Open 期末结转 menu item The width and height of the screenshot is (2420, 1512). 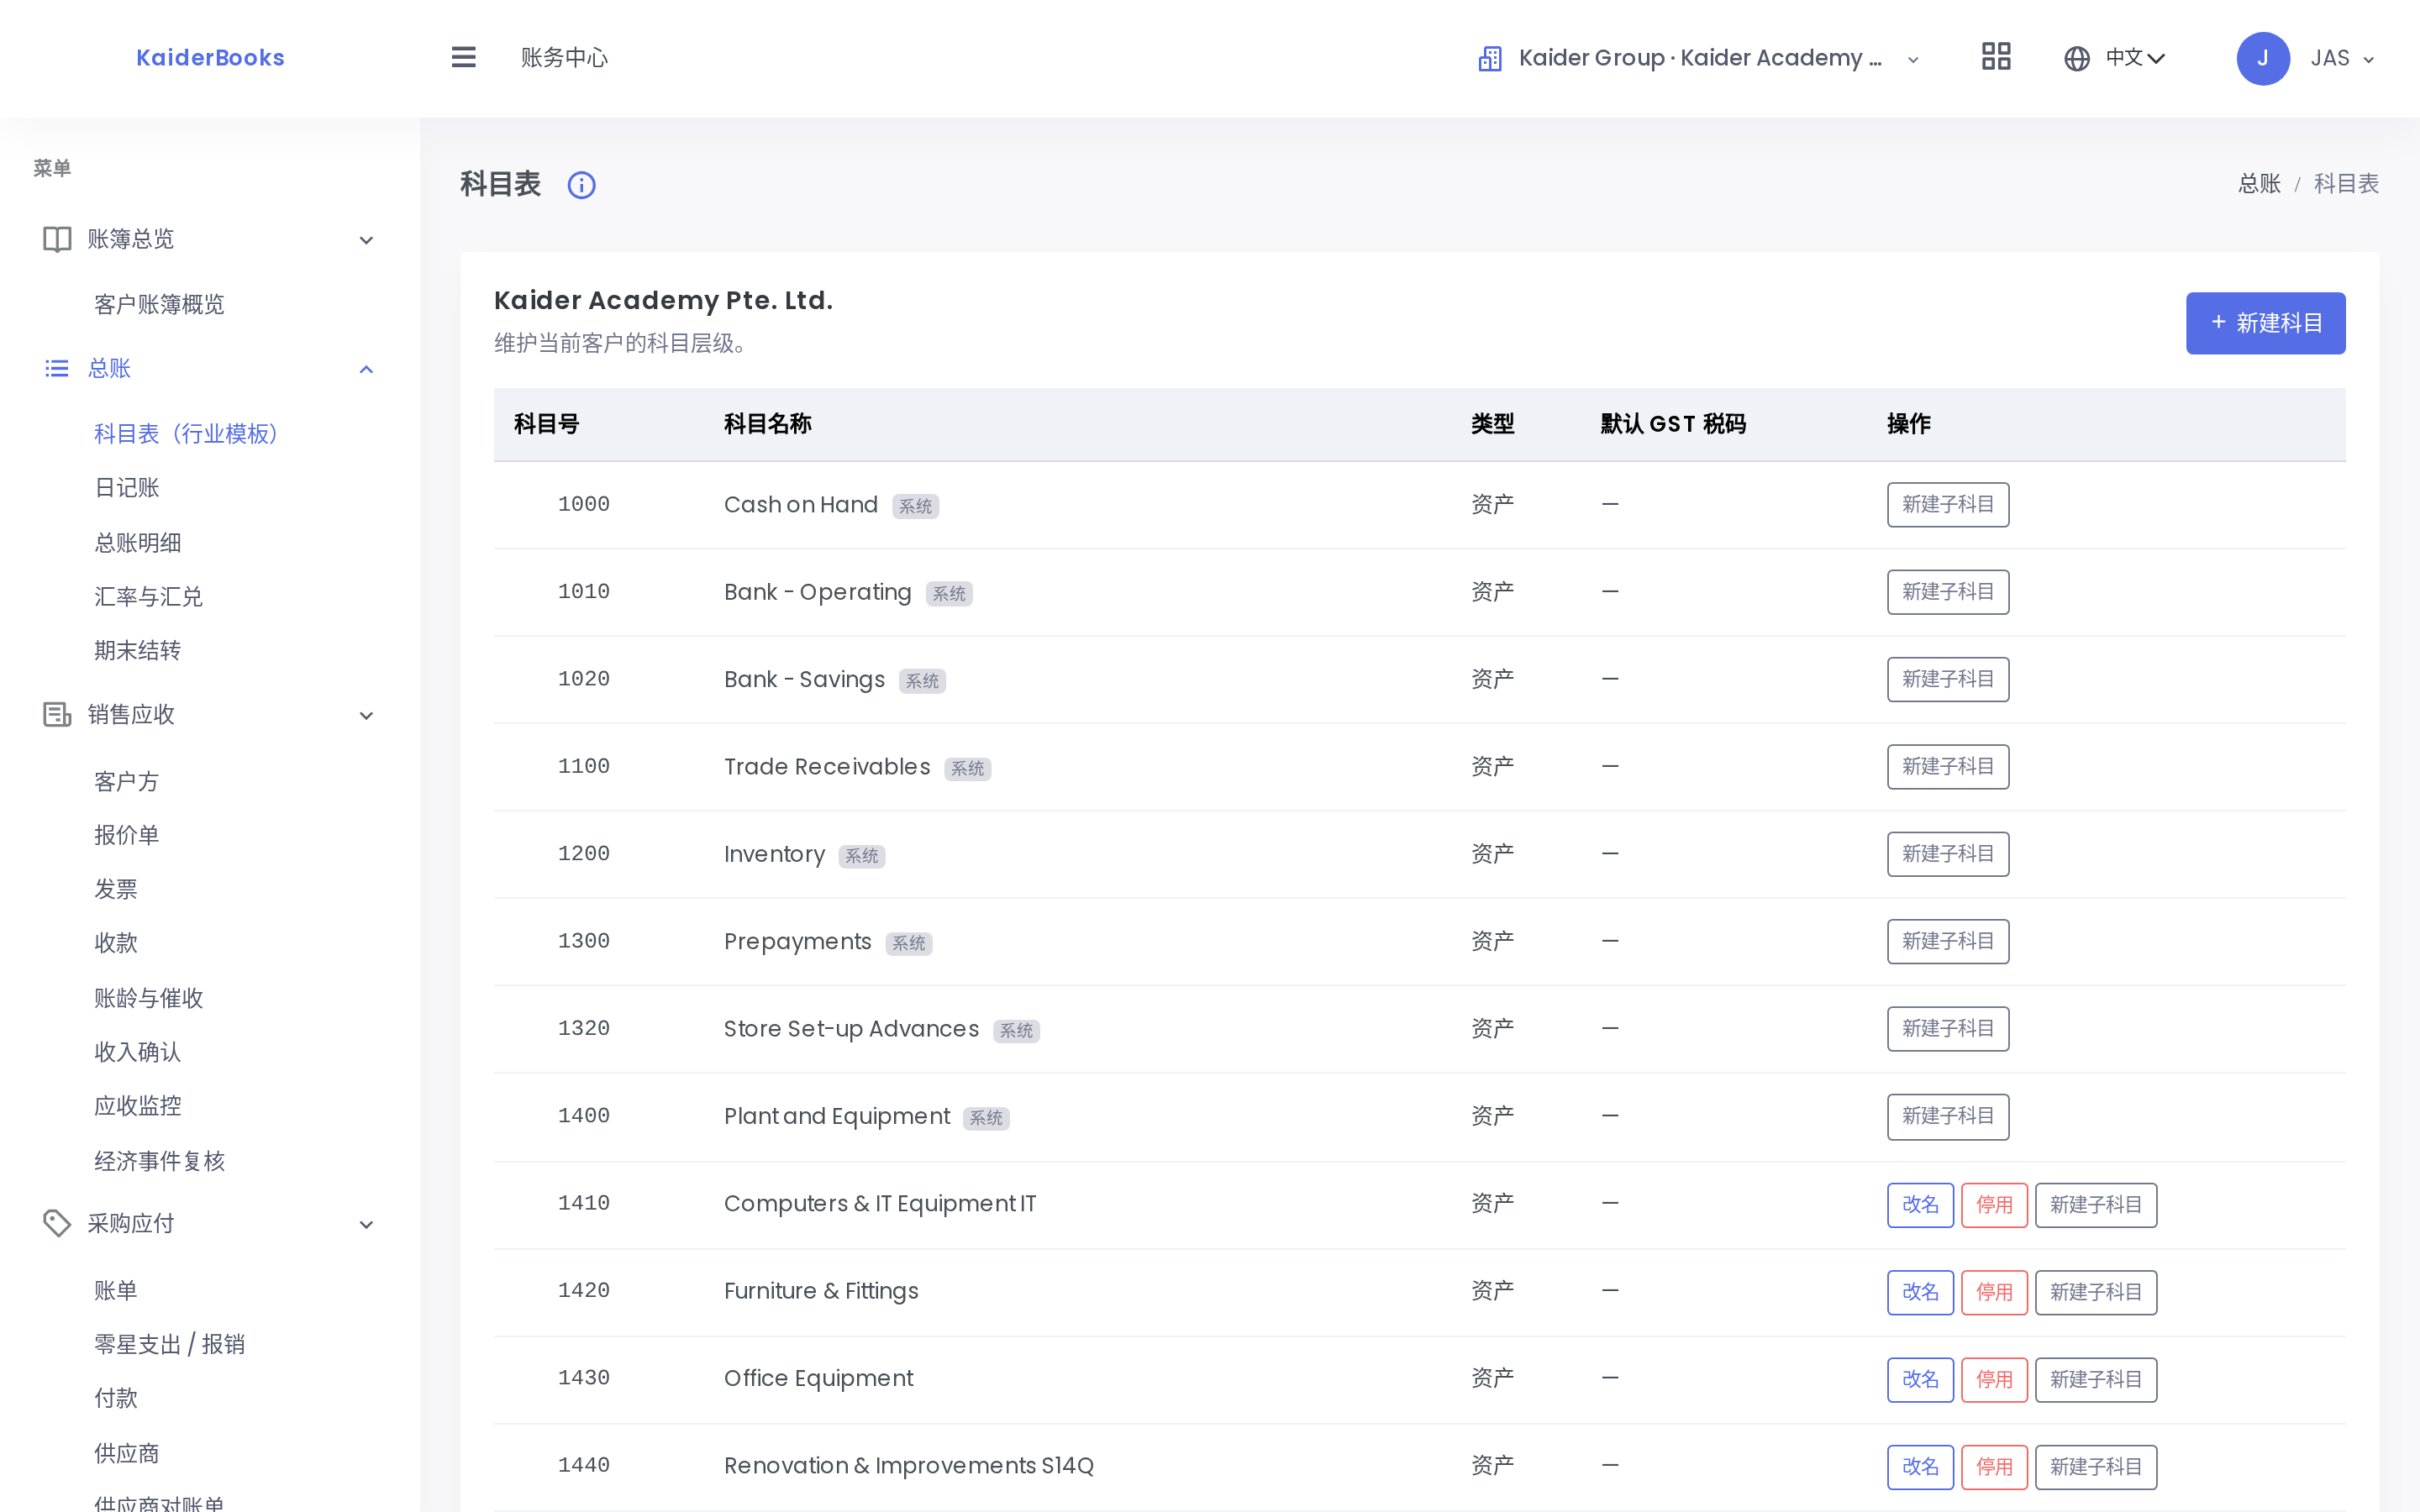click(x=137, y=651)
